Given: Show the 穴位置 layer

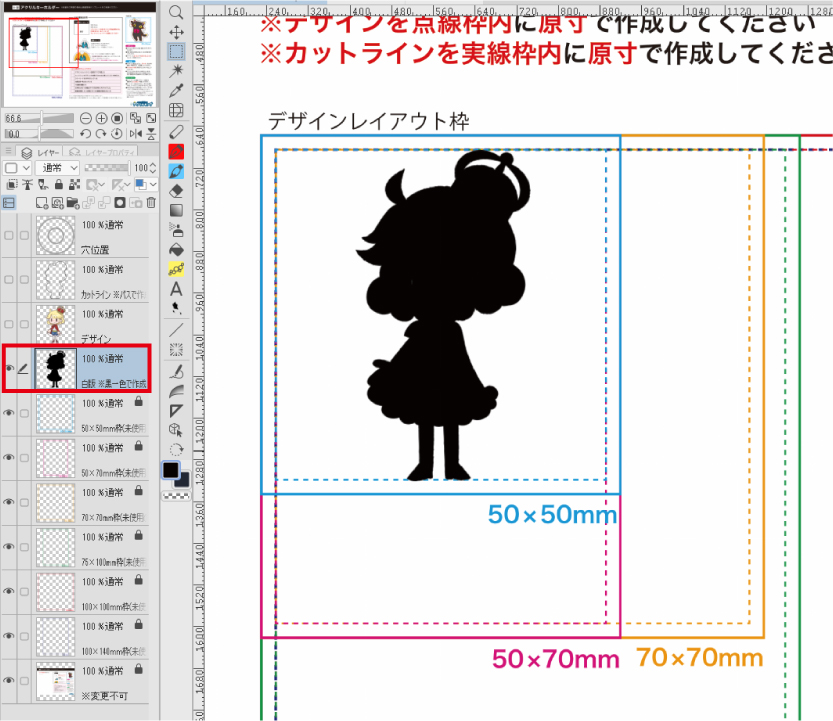Looking at the screenshot, I should tap(9, 236).
